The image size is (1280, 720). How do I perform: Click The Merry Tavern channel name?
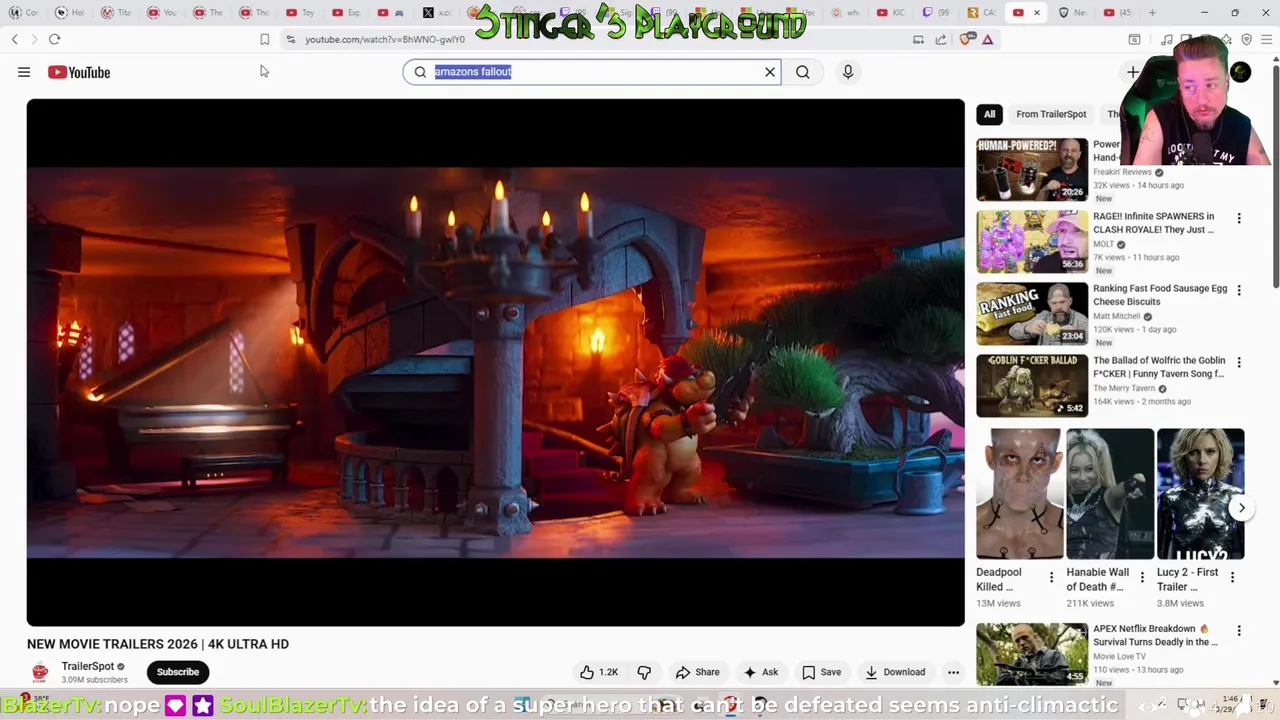click(1124, 388)
